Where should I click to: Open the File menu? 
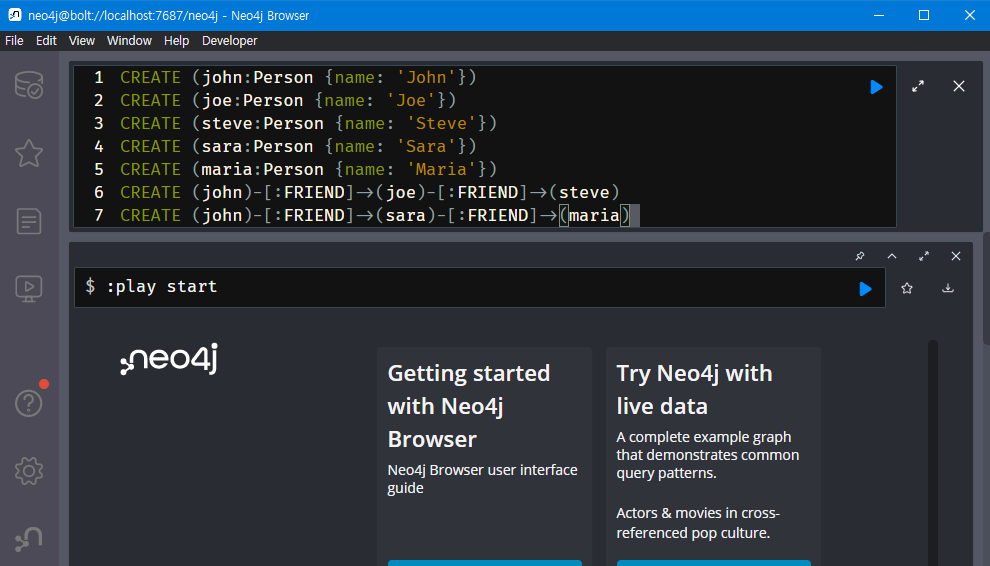(x=14, y=40)
